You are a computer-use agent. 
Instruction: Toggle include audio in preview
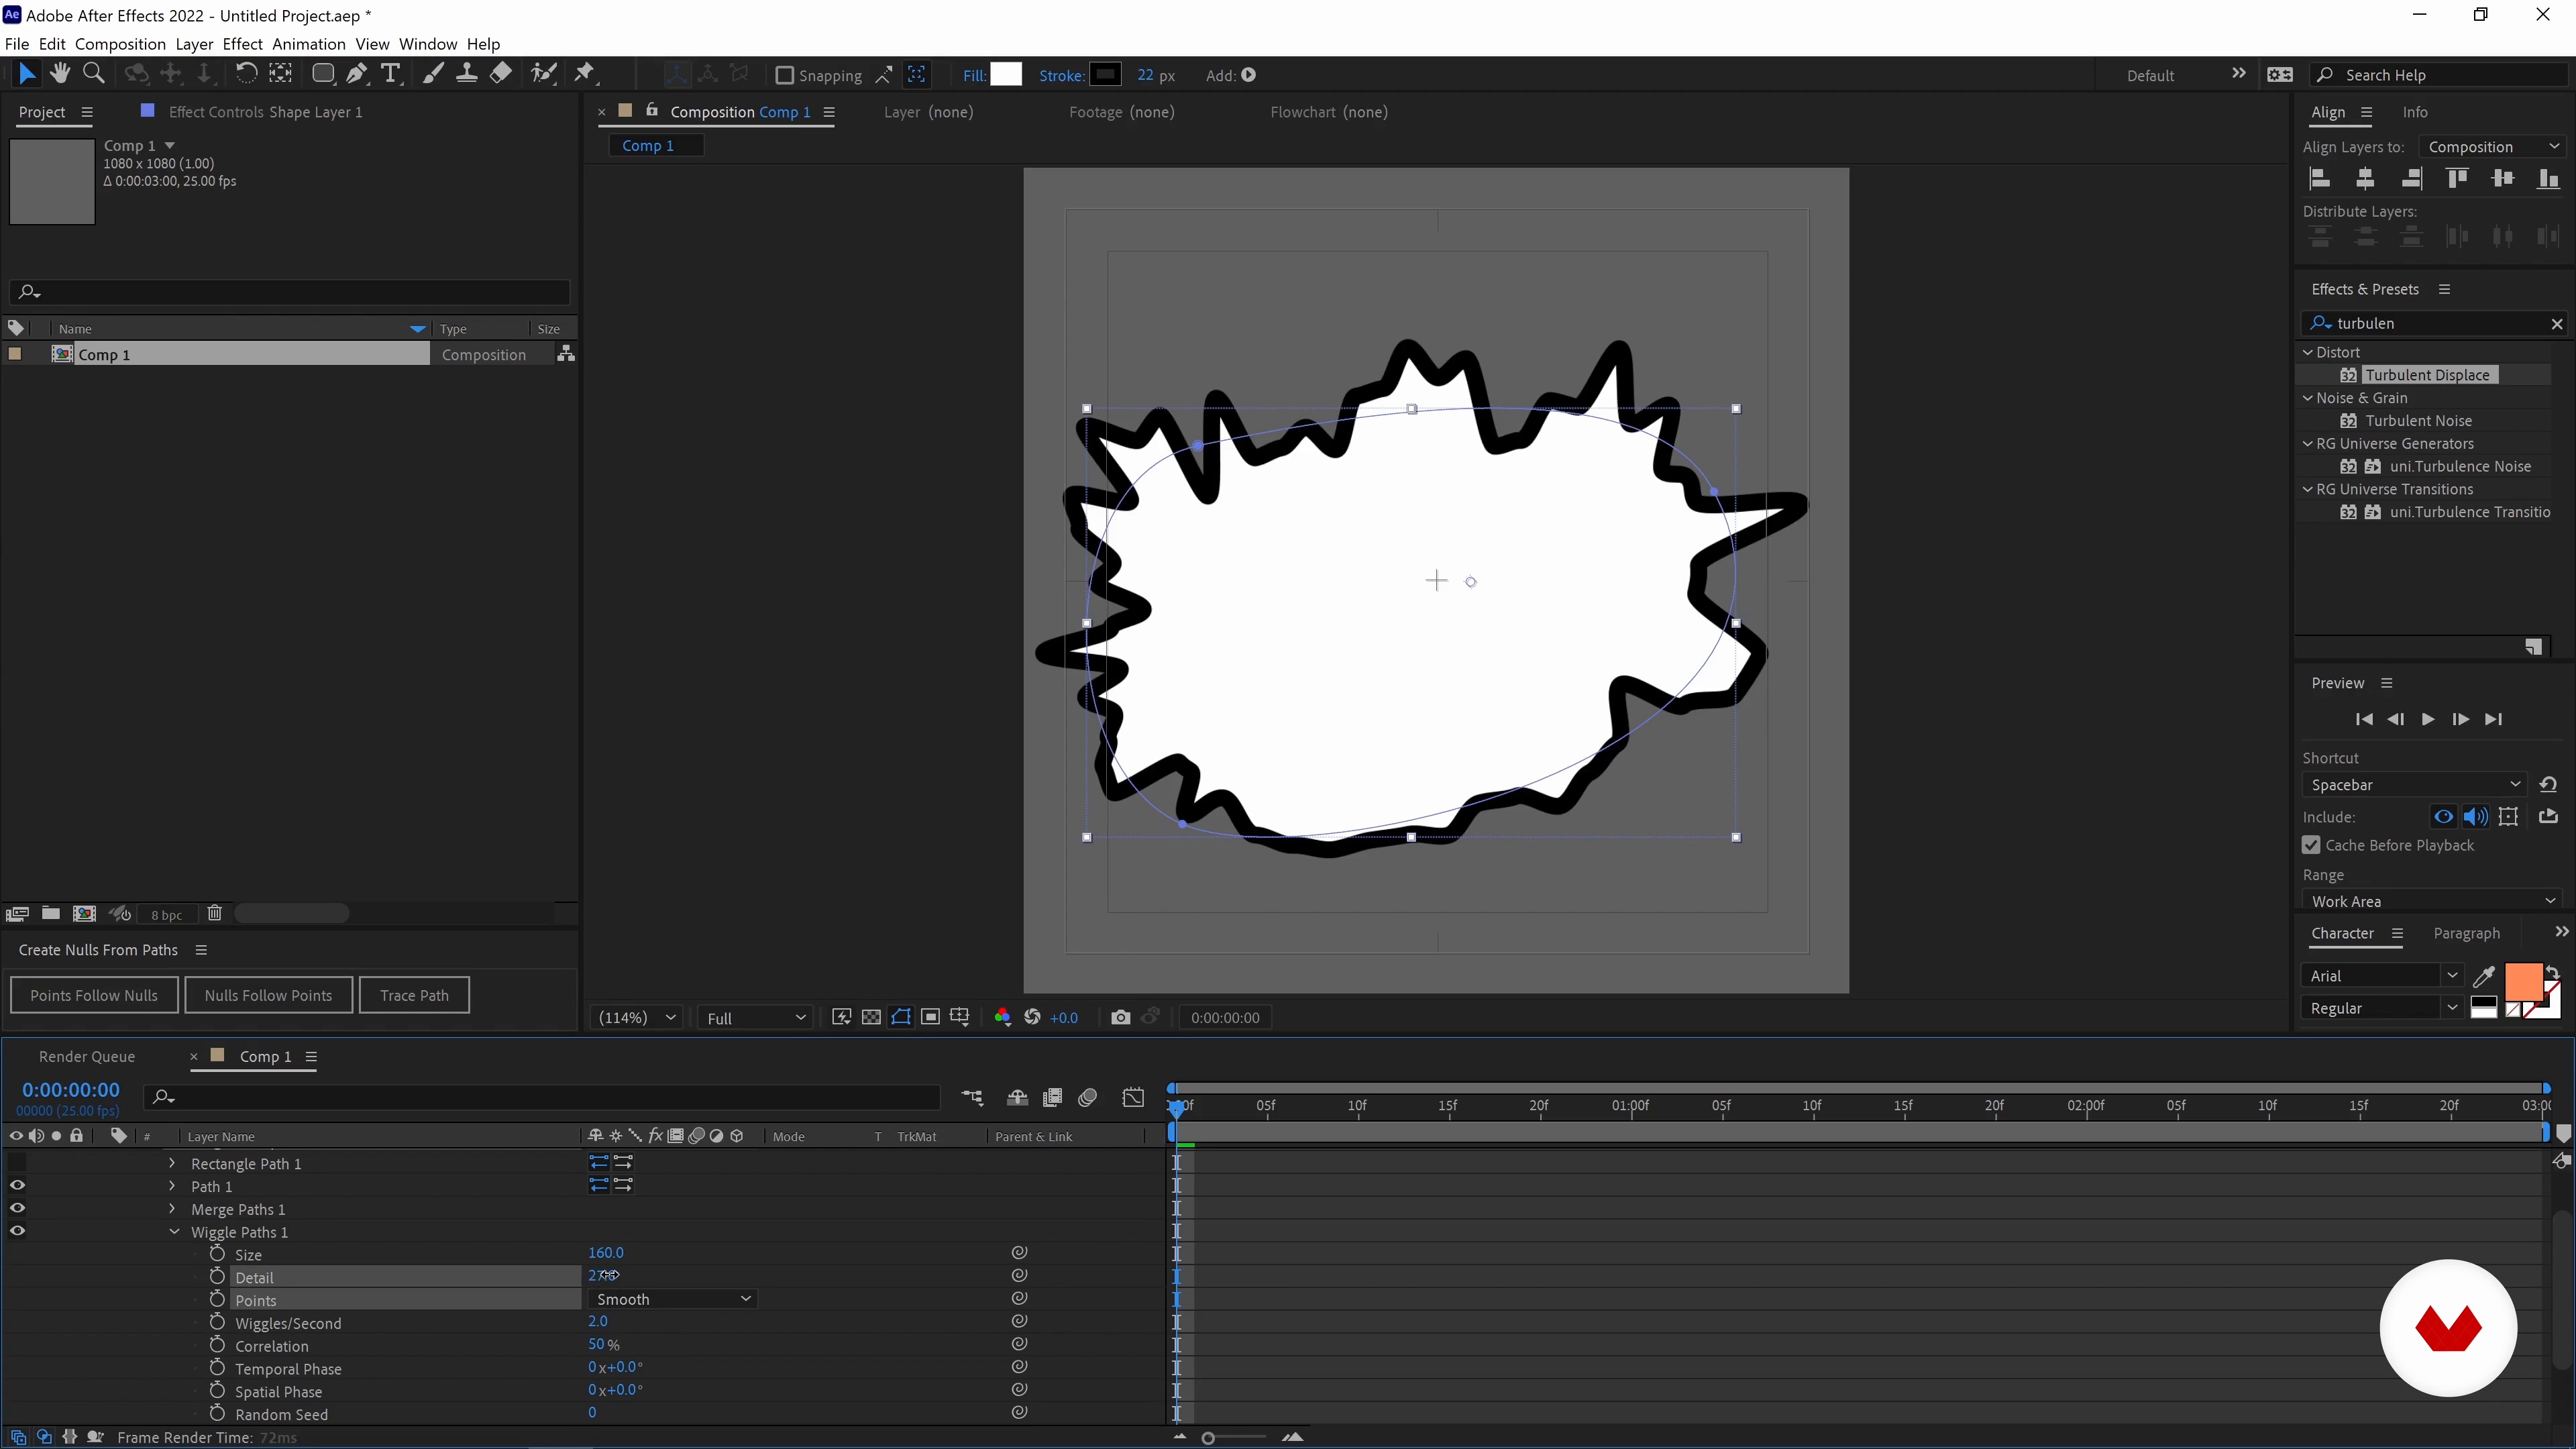click(2476, 816)
